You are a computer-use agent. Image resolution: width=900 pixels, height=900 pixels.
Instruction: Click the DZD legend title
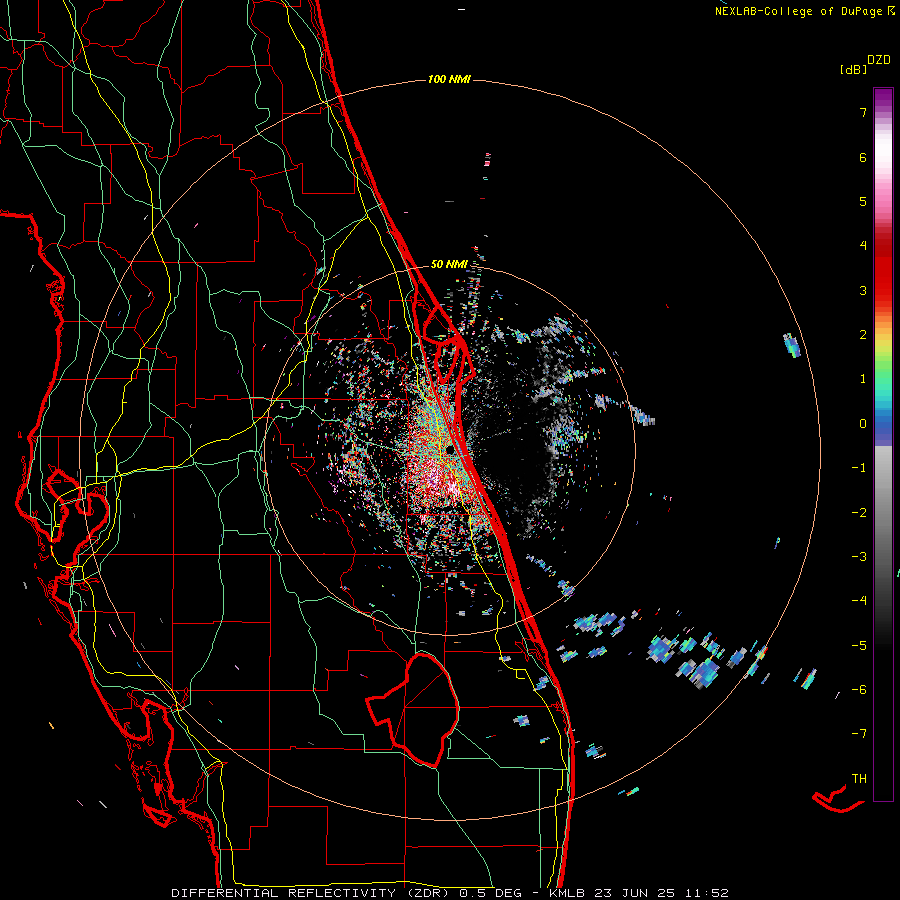tap(879, 60)
